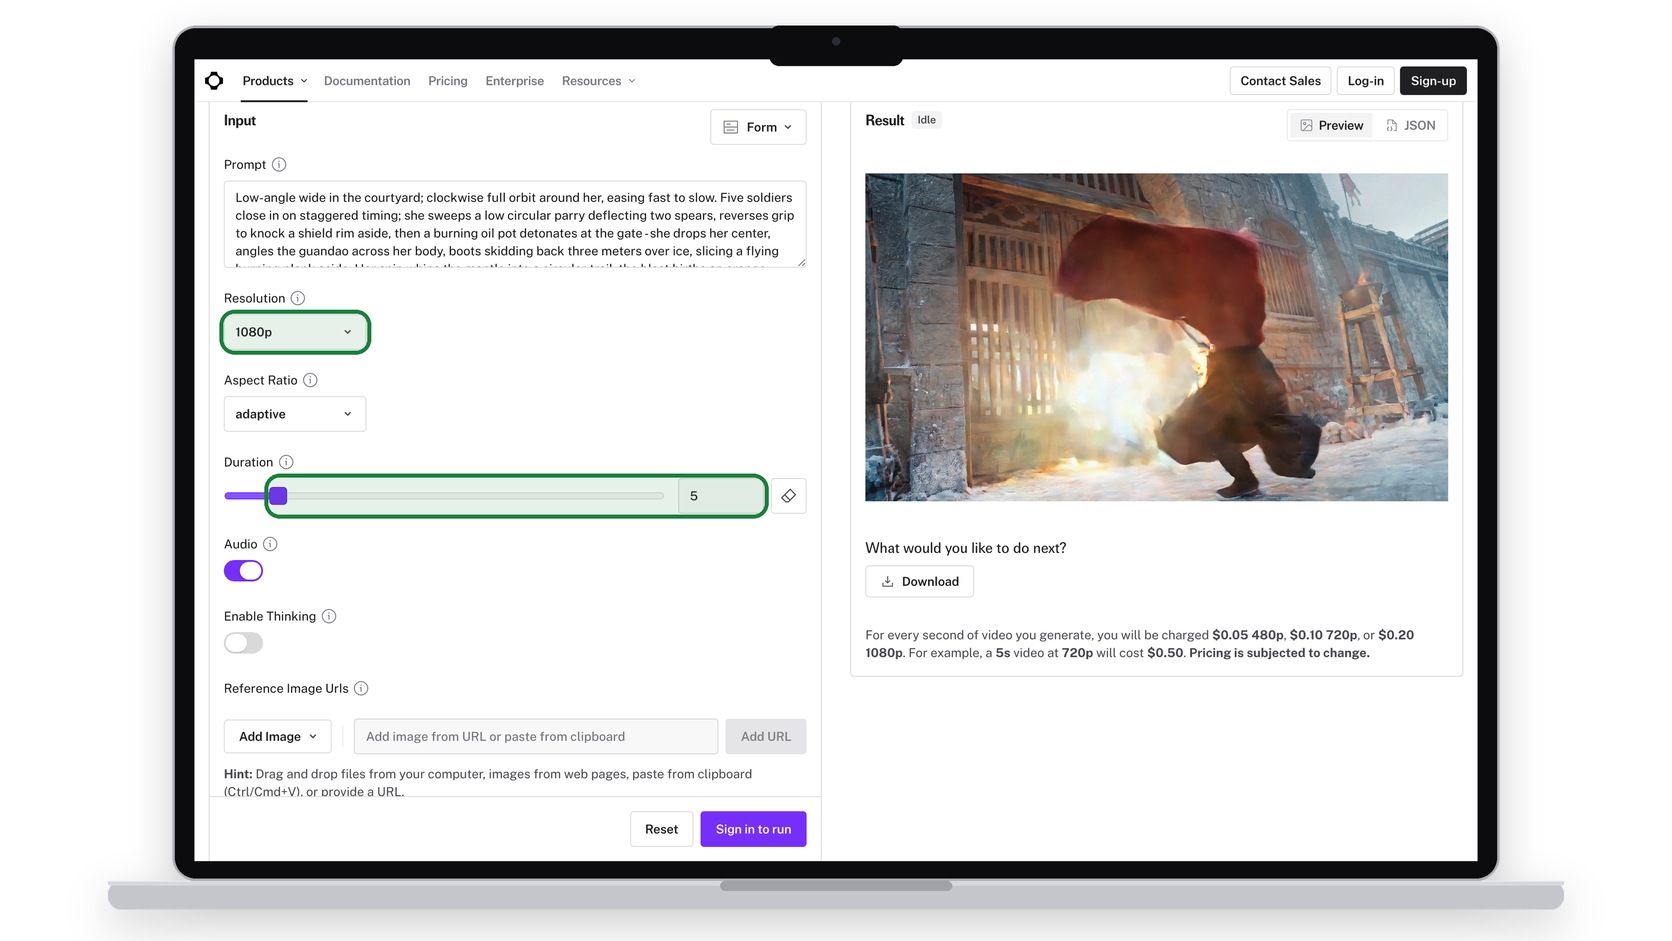Click the Aspect Ratio info icon
The image size is (1672, 941).
310,381
